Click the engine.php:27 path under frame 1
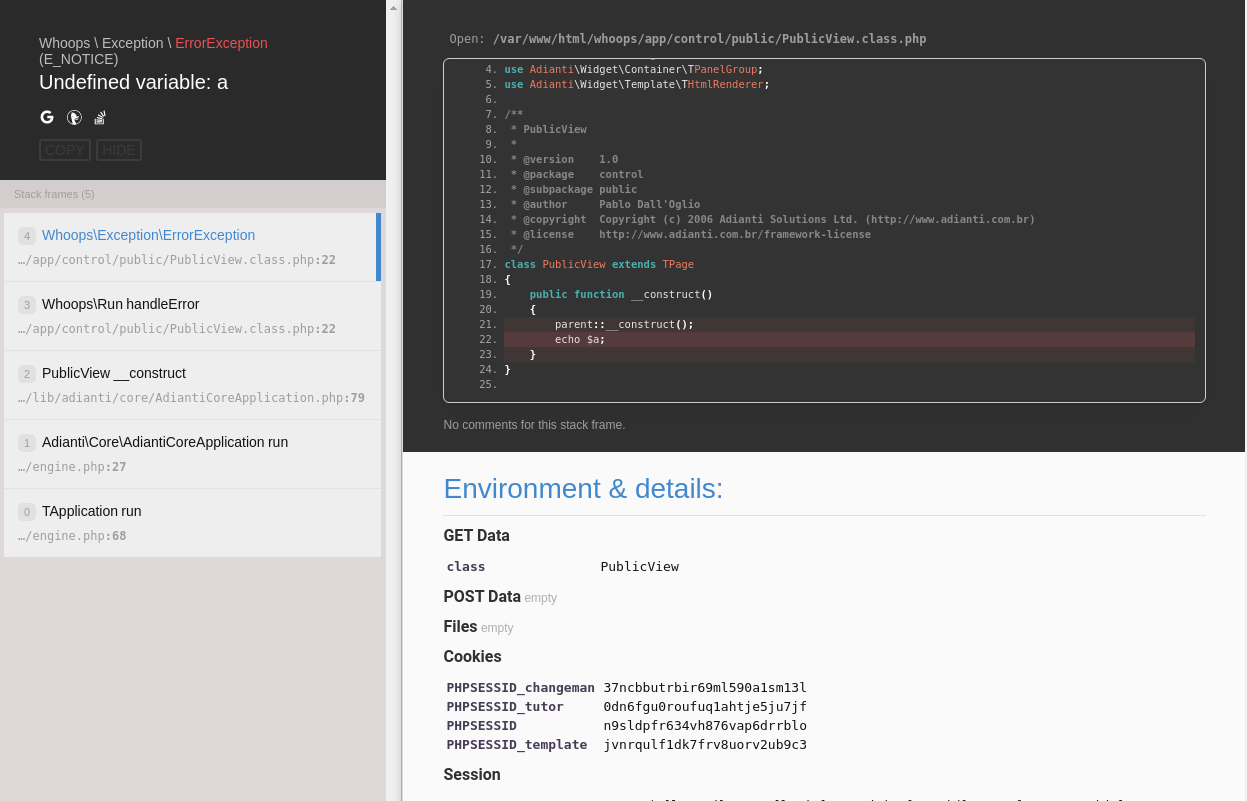This screenshot has width=1247, height=801. coord(72,467)
